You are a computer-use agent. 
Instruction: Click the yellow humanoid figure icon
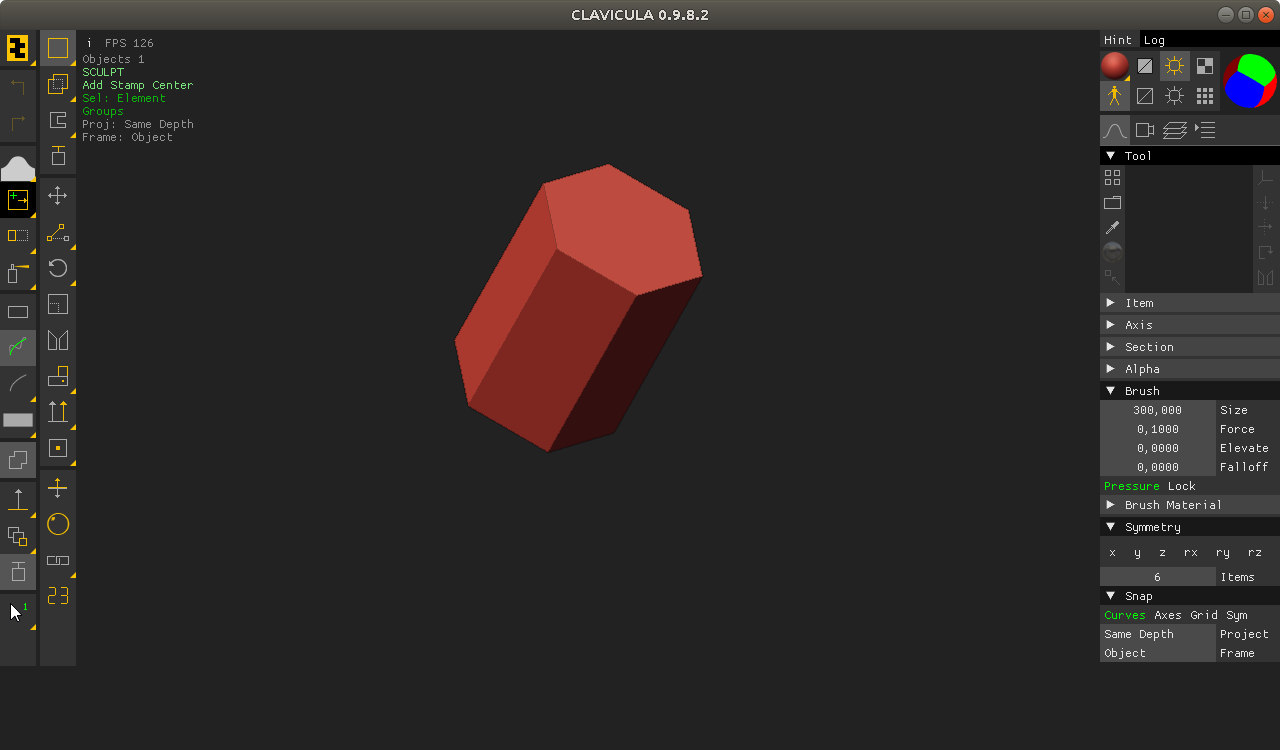[x=1115, y=96]
